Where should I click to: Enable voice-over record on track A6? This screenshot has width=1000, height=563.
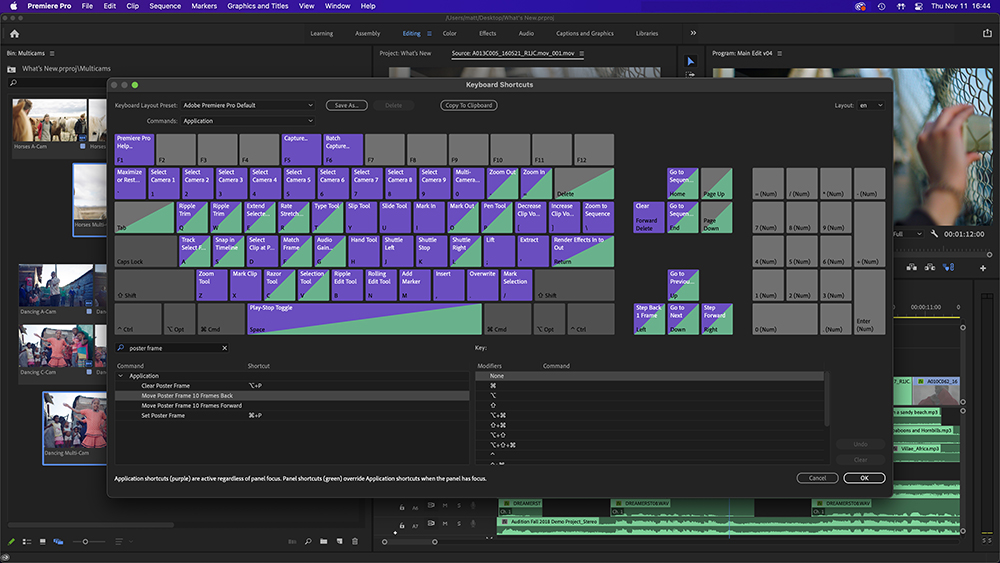[x=473, y=506]
